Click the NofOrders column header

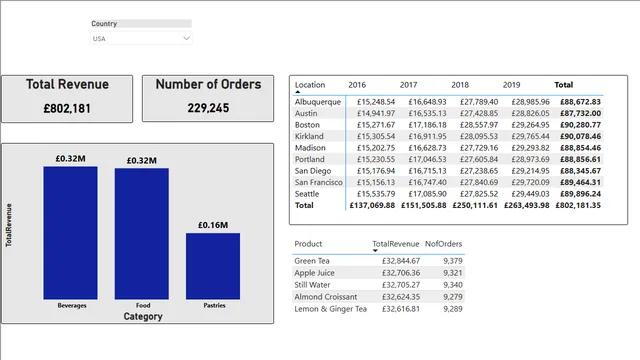tap(444, 244)
